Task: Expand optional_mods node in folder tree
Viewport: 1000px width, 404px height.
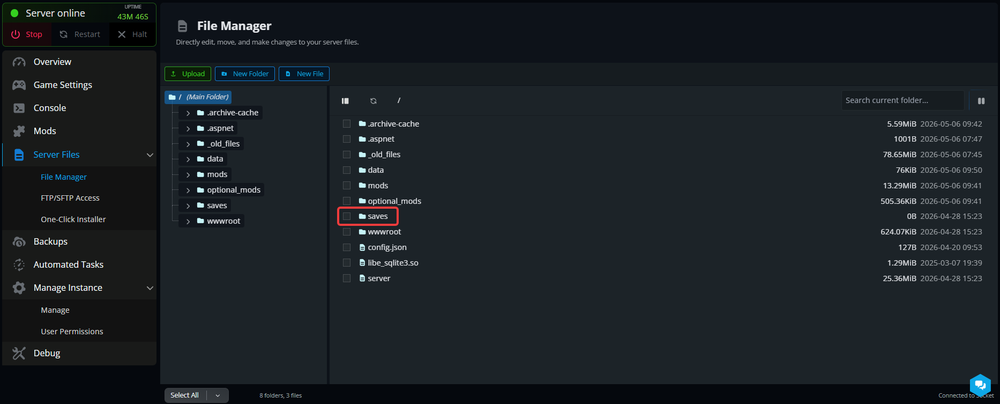Action: point(188,190)
